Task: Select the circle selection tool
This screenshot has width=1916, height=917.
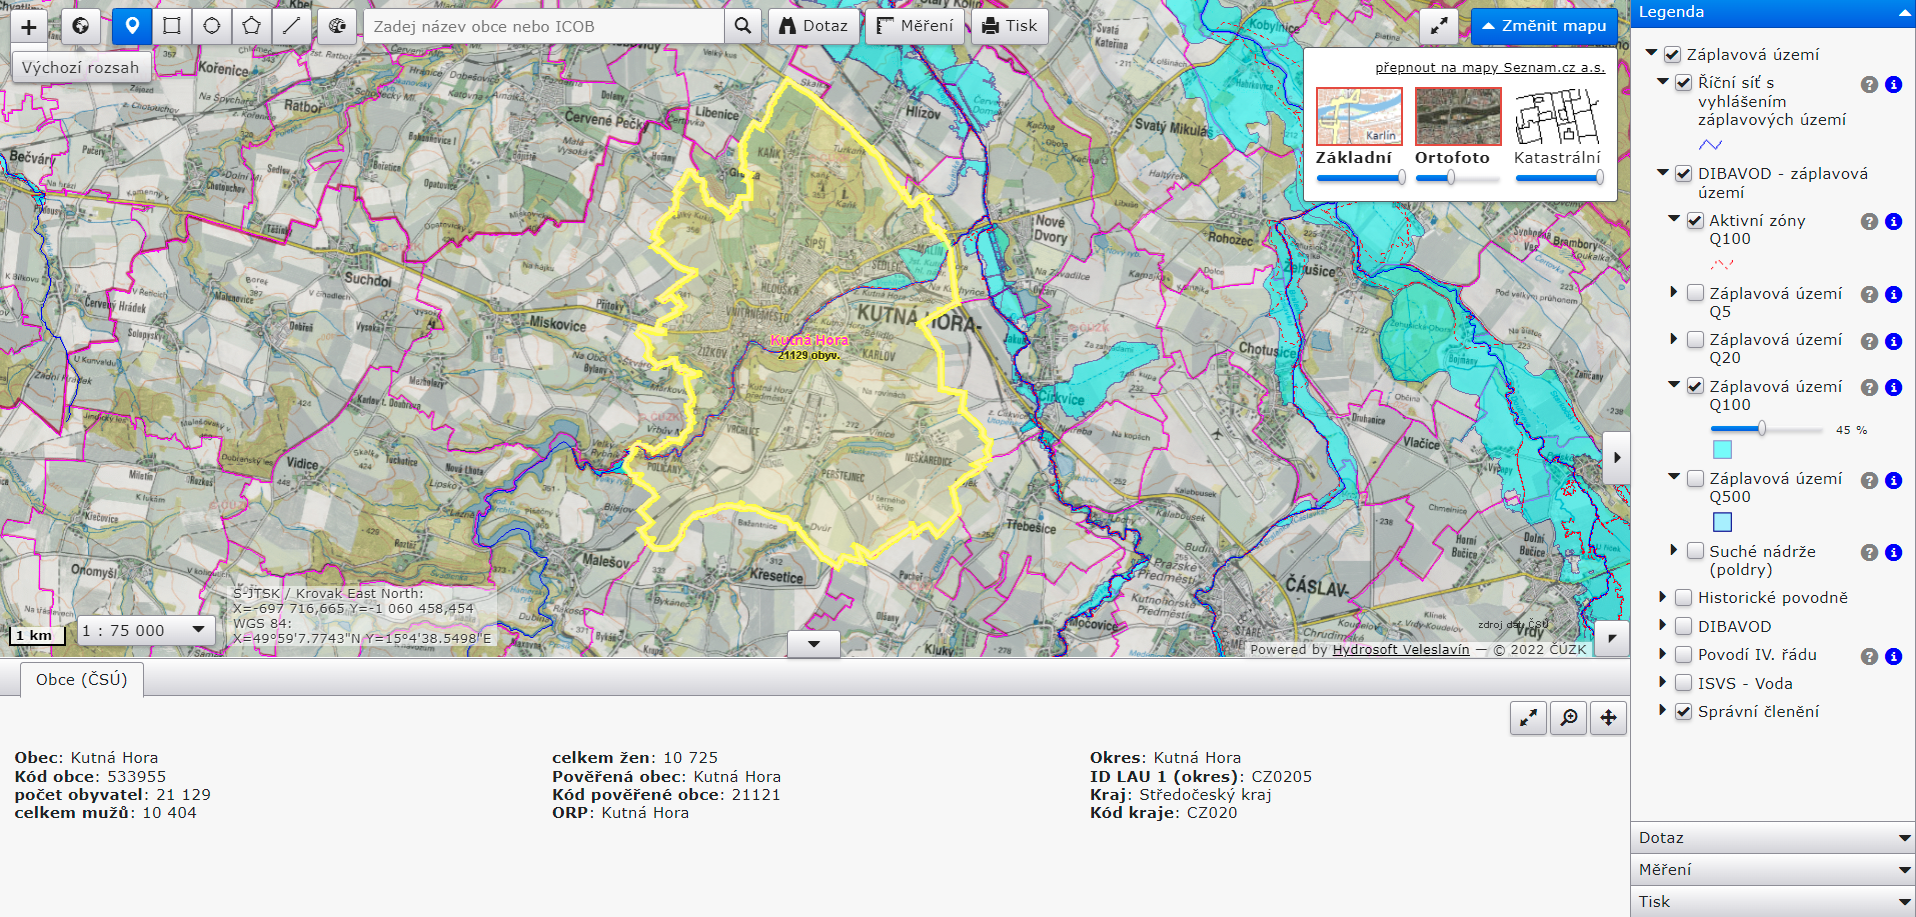Action: (212, 26)
